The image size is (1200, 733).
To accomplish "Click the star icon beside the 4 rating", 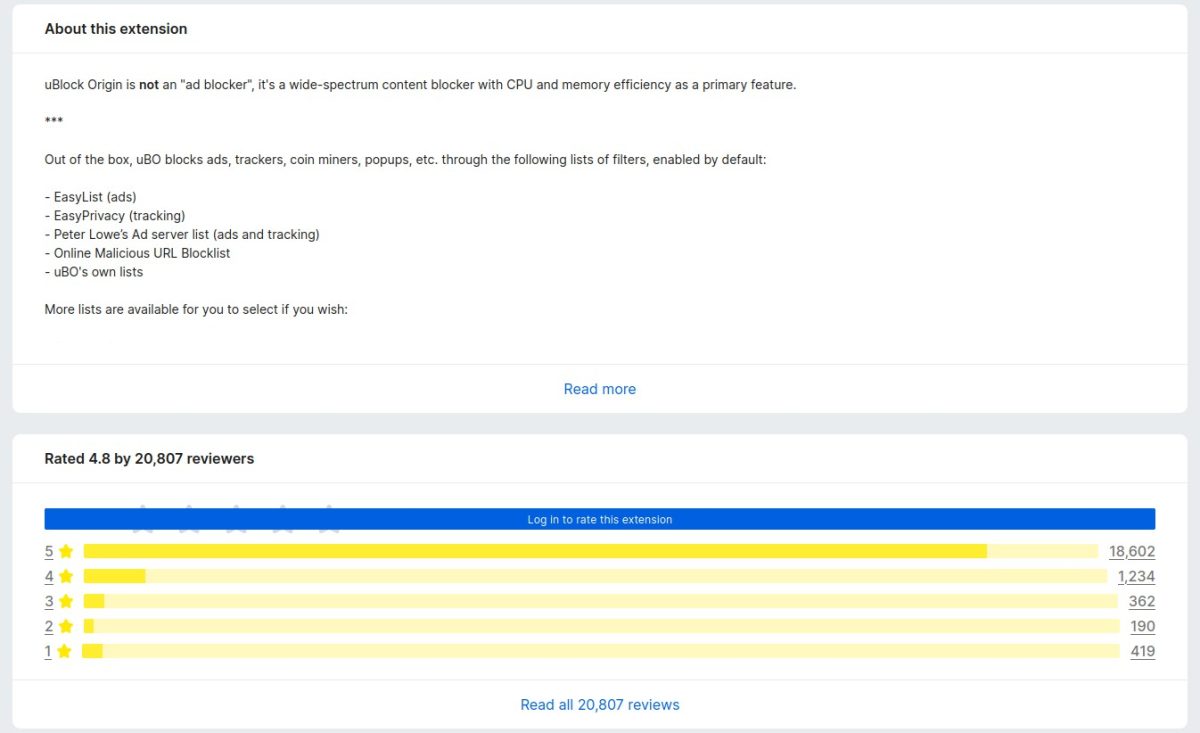I will coord(66,576).
